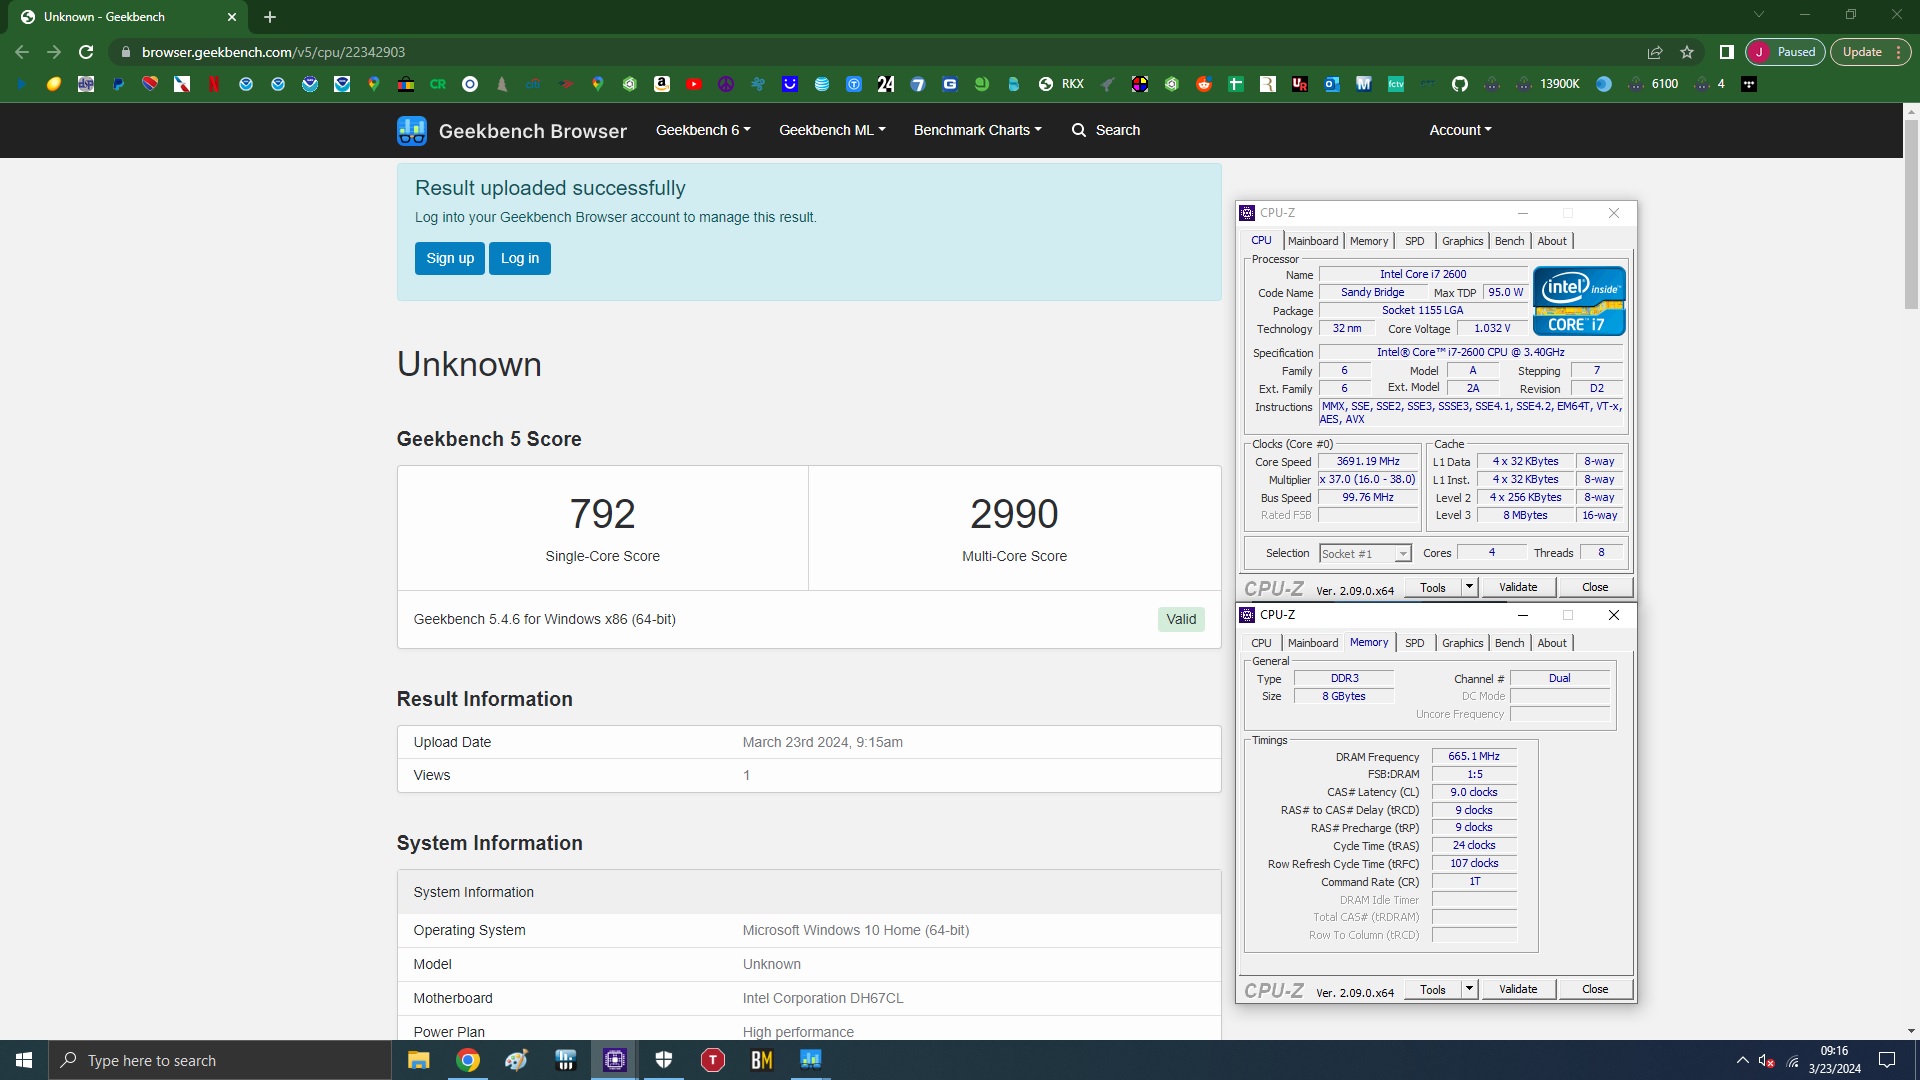The image size is (1920, 1080).
Task: Open the Search link in navbar
Action: coord(1106,130)
